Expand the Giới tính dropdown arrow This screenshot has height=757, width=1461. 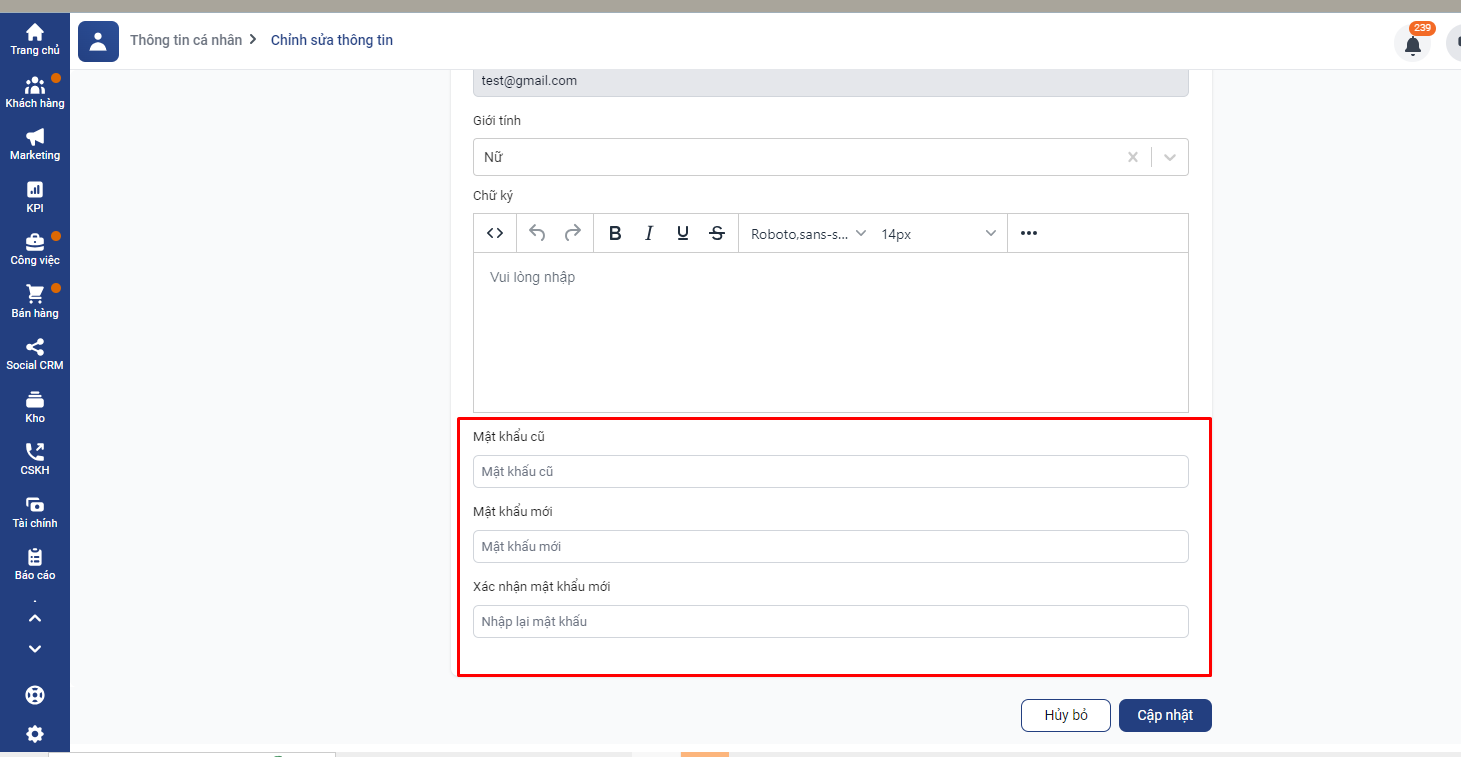tap(1170, 157)
